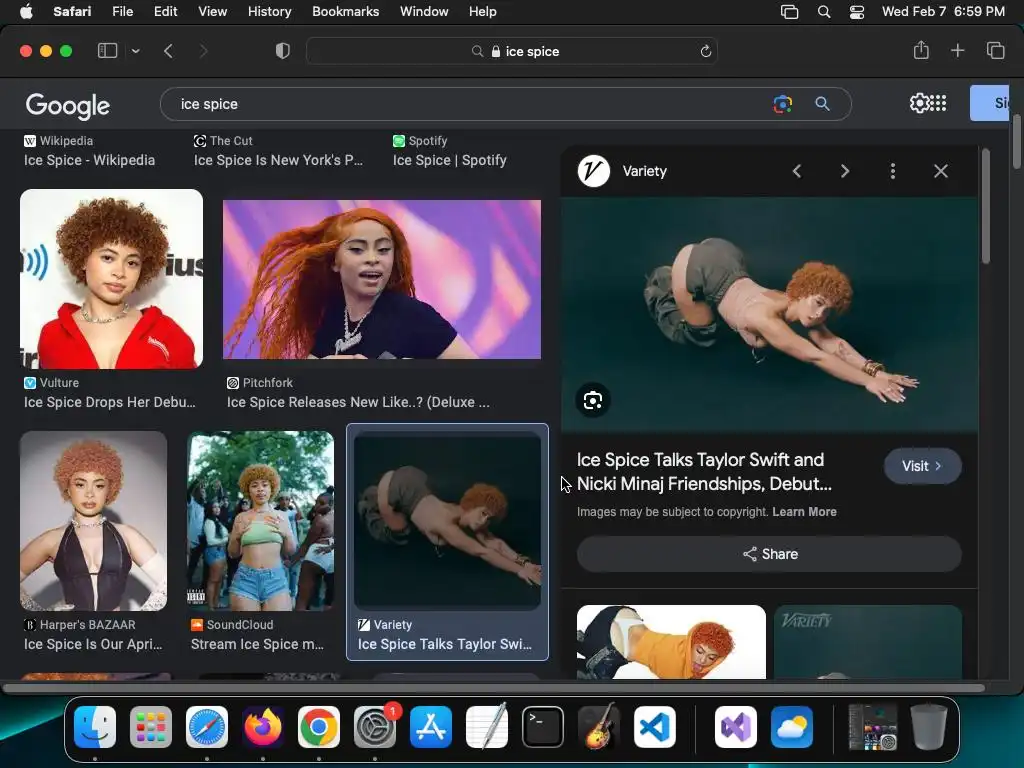Click Harper's BAZAAR Ice Spice Is Our caption
The height and width of the screenshot is (768, 1024).
tap(93, 644)
